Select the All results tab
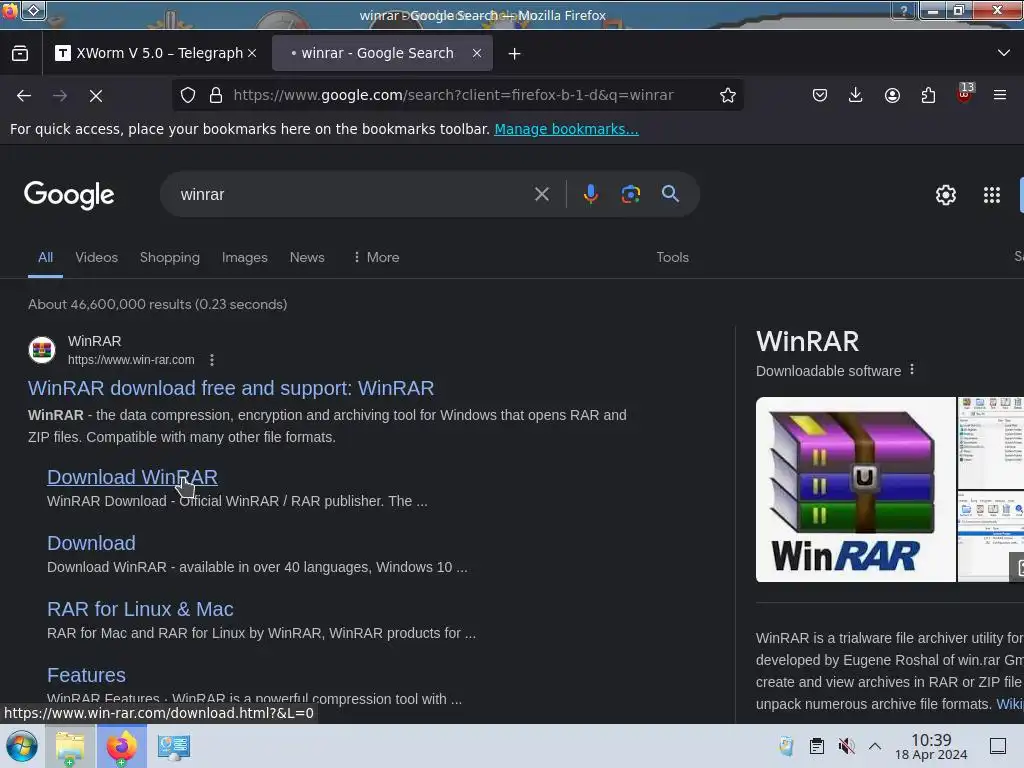The image size is (1024, 768). [x=45, y=257]
